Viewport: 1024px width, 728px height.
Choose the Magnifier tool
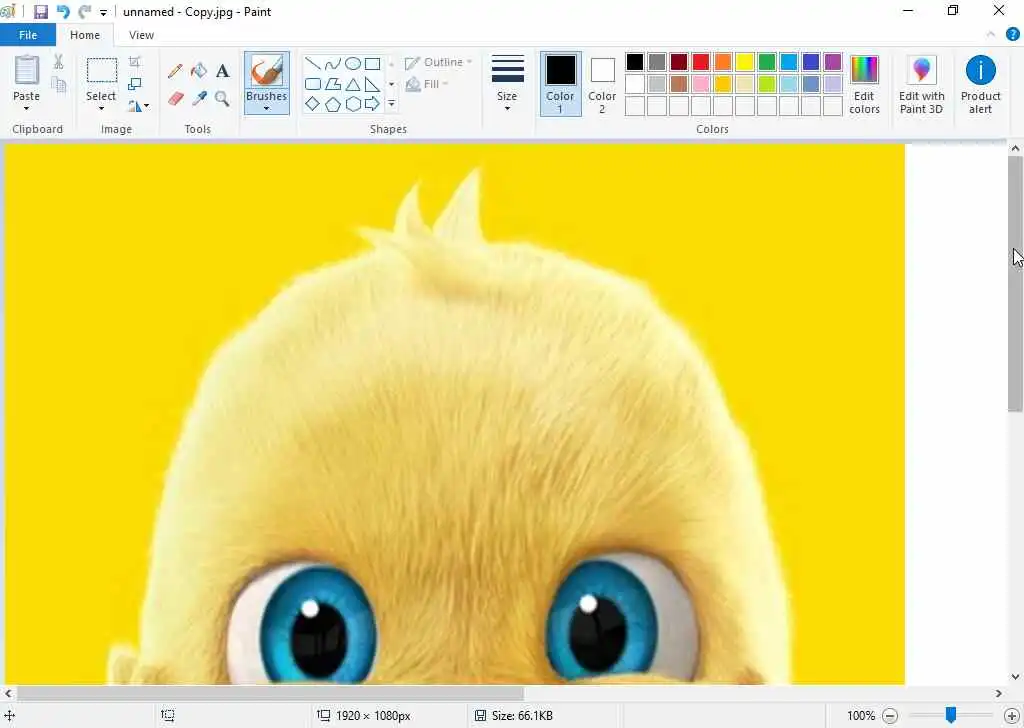[x=223, y=99]
